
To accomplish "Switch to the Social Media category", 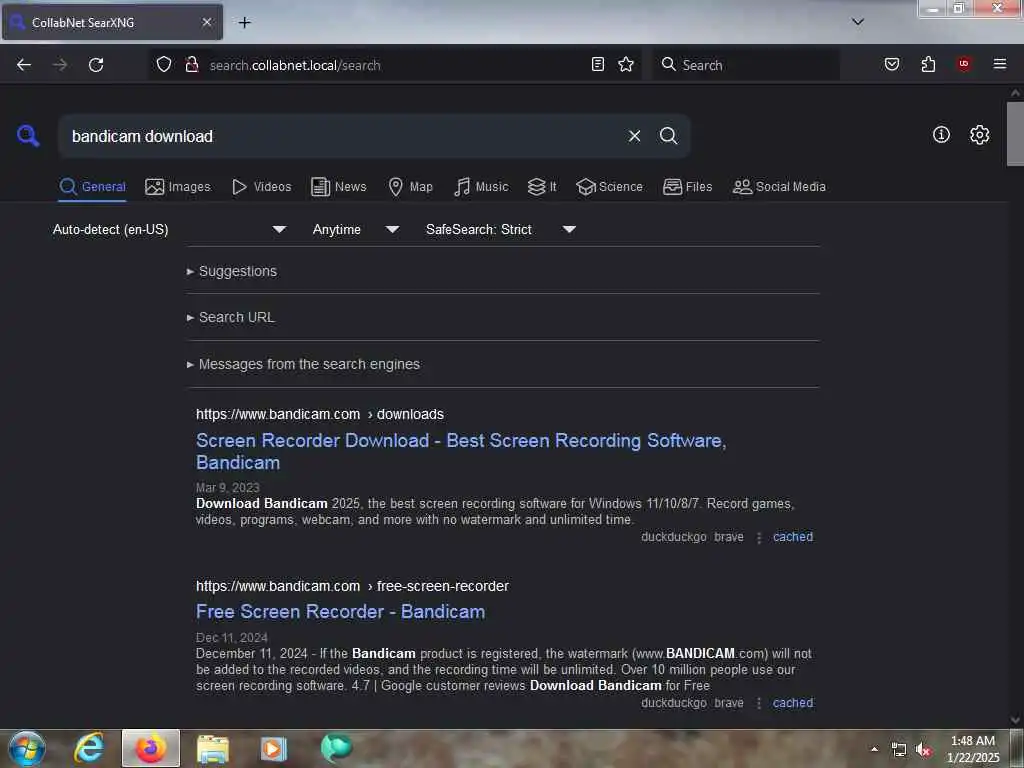I will [779, 187].
